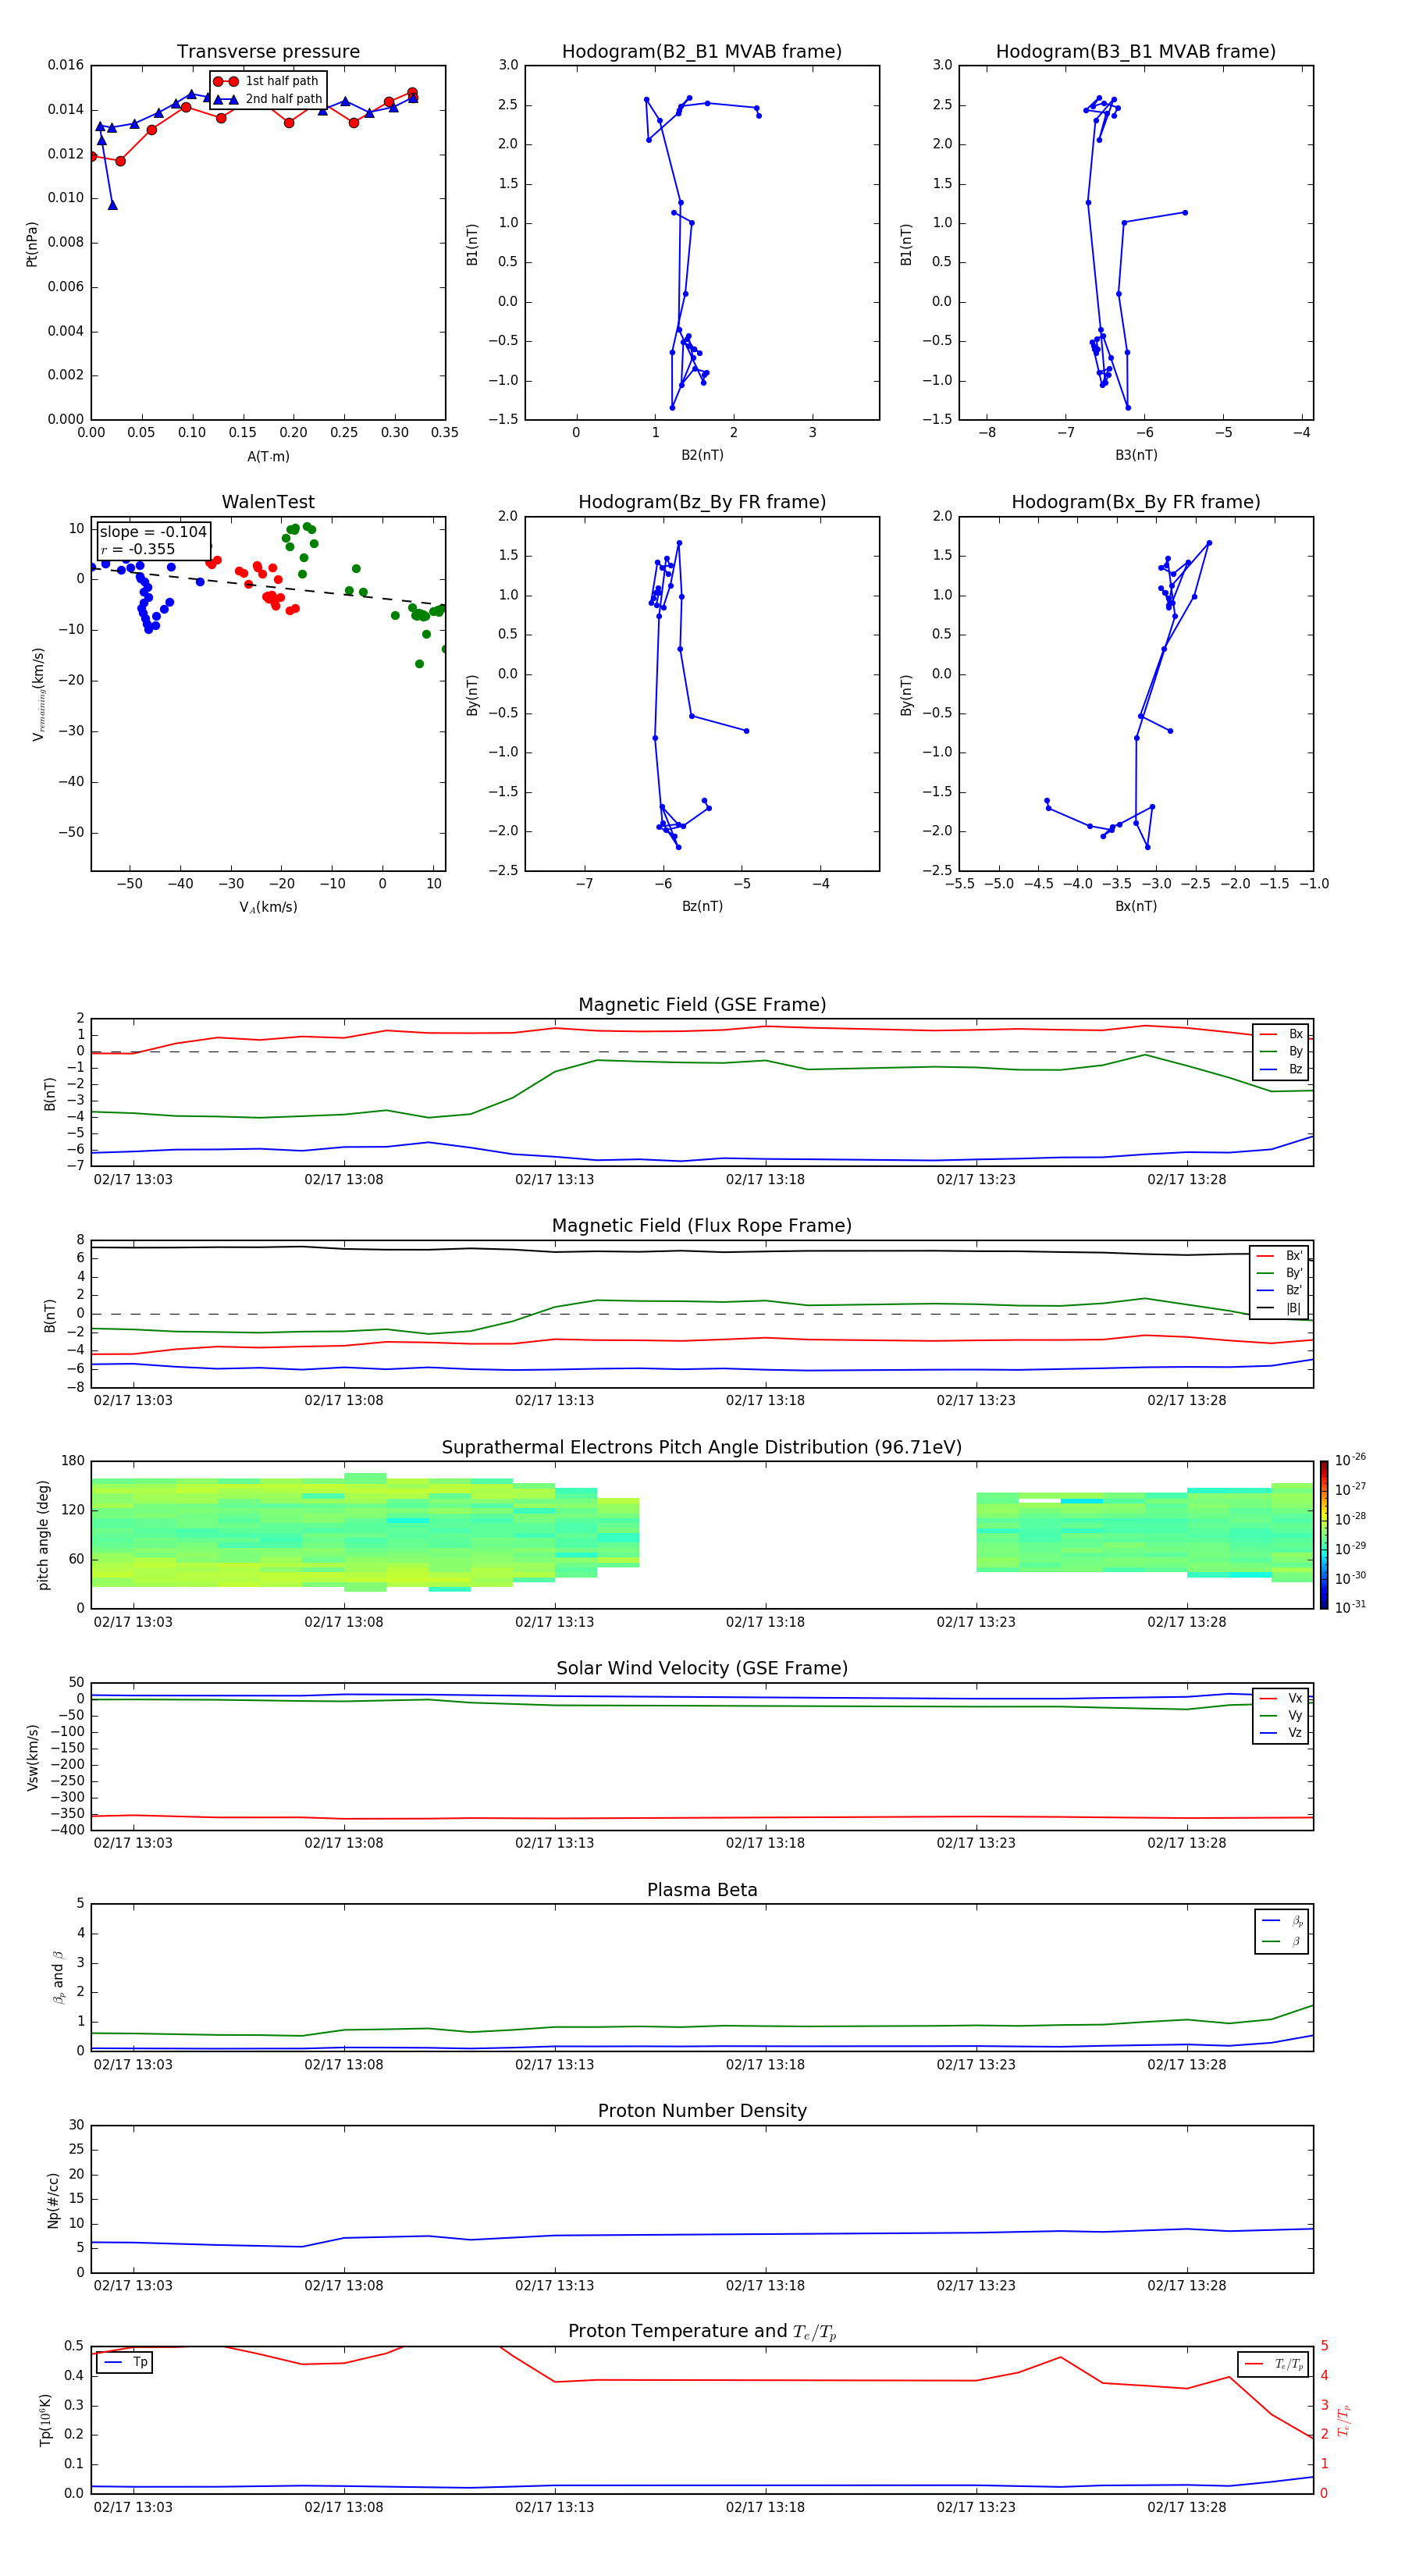1405x2576 pixels.
Task: Click the 10^-26 color bar label
Action: pos(1349,1460)
